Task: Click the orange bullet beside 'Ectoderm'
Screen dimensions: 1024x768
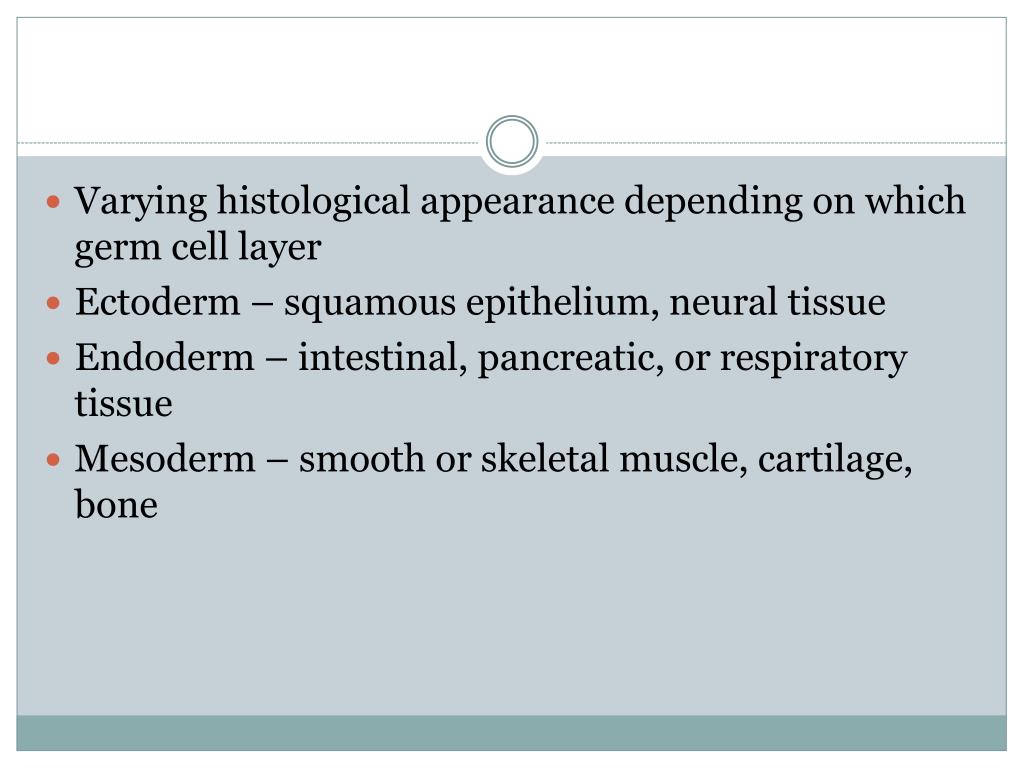Action: (x=54, y=303)
